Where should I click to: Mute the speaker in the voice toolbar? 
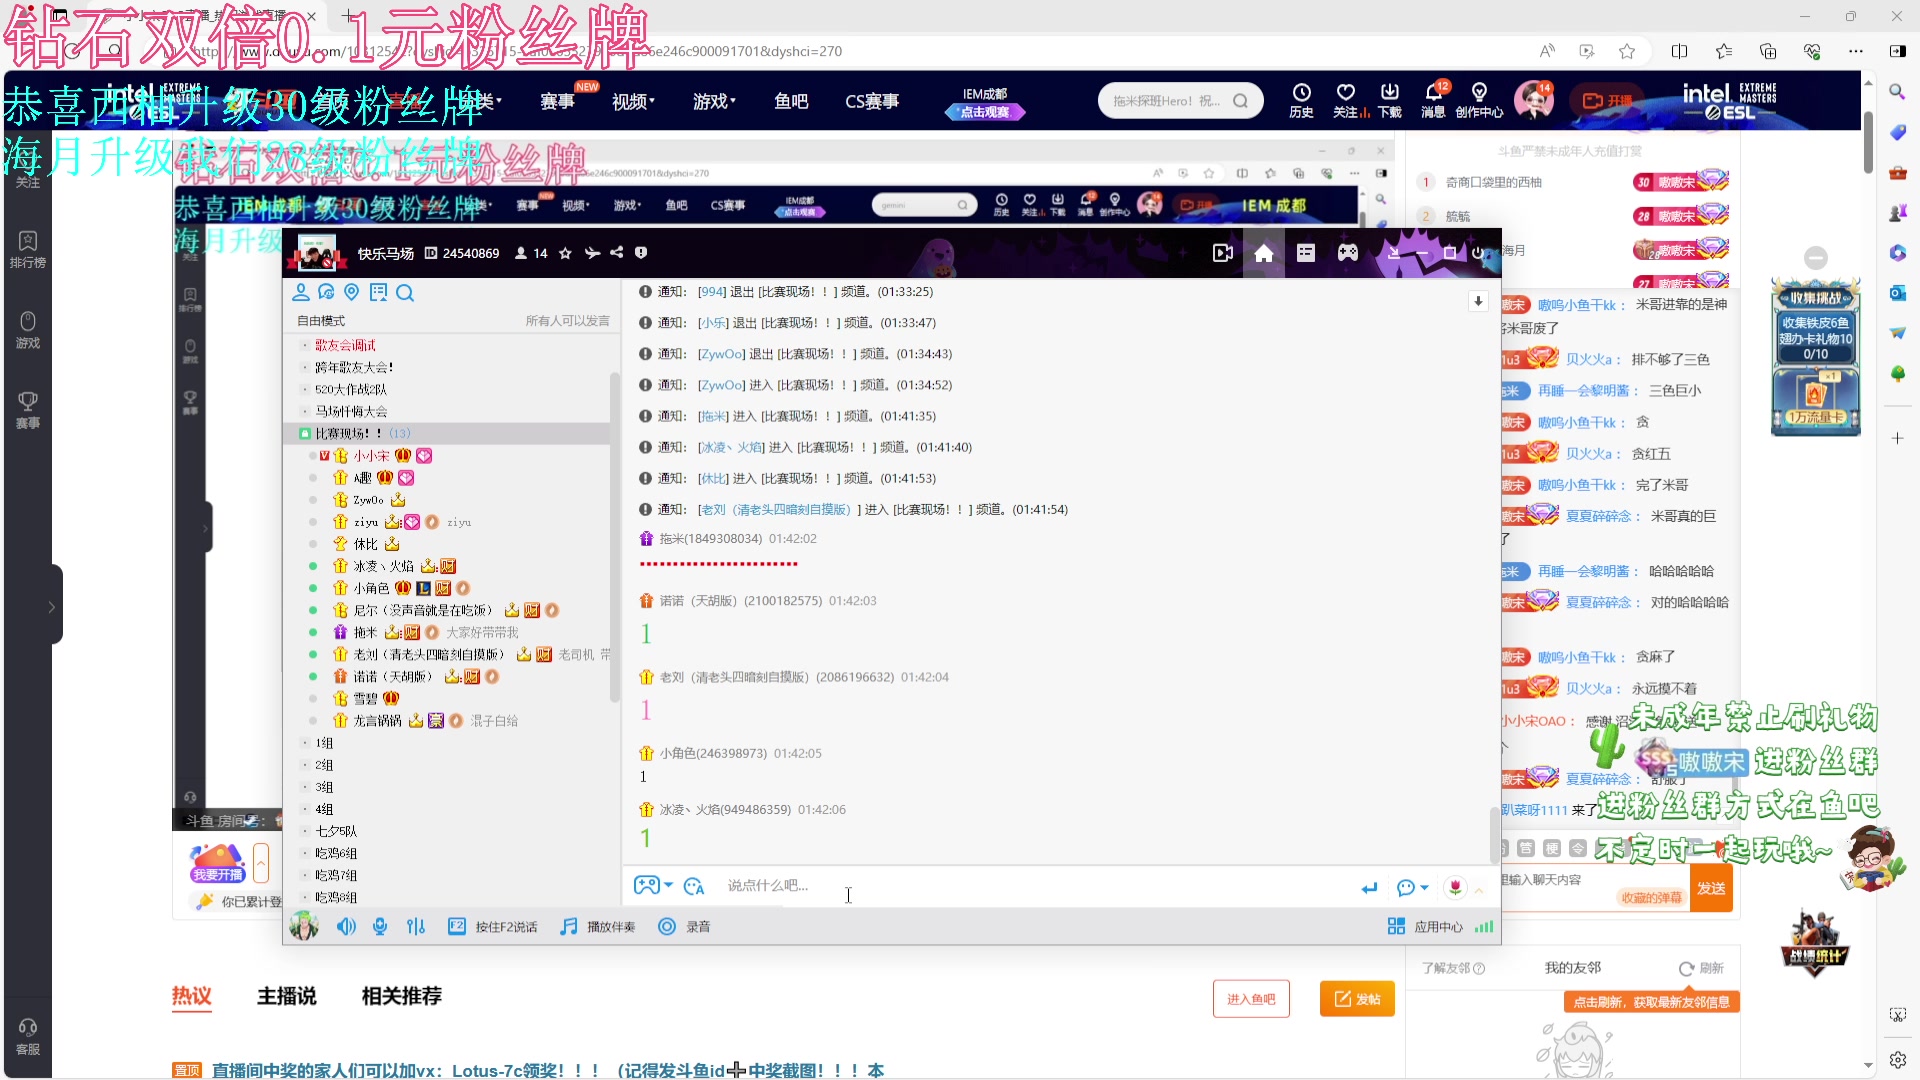[x=346, y=927]
